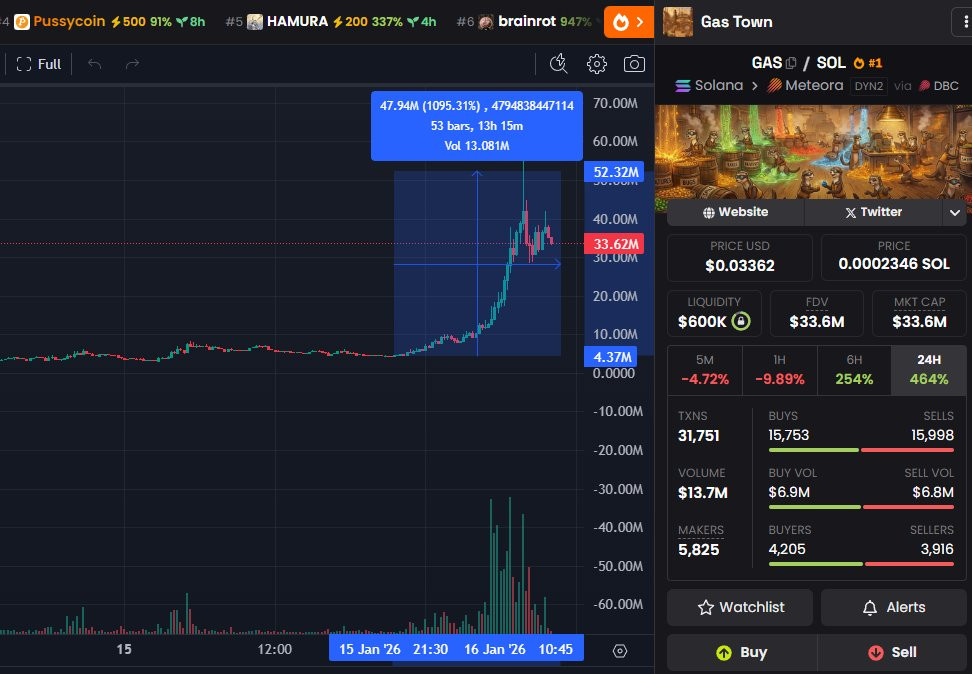Add Gas Town to Watchlist
This screenshot has height=674, width=972.
740,607
